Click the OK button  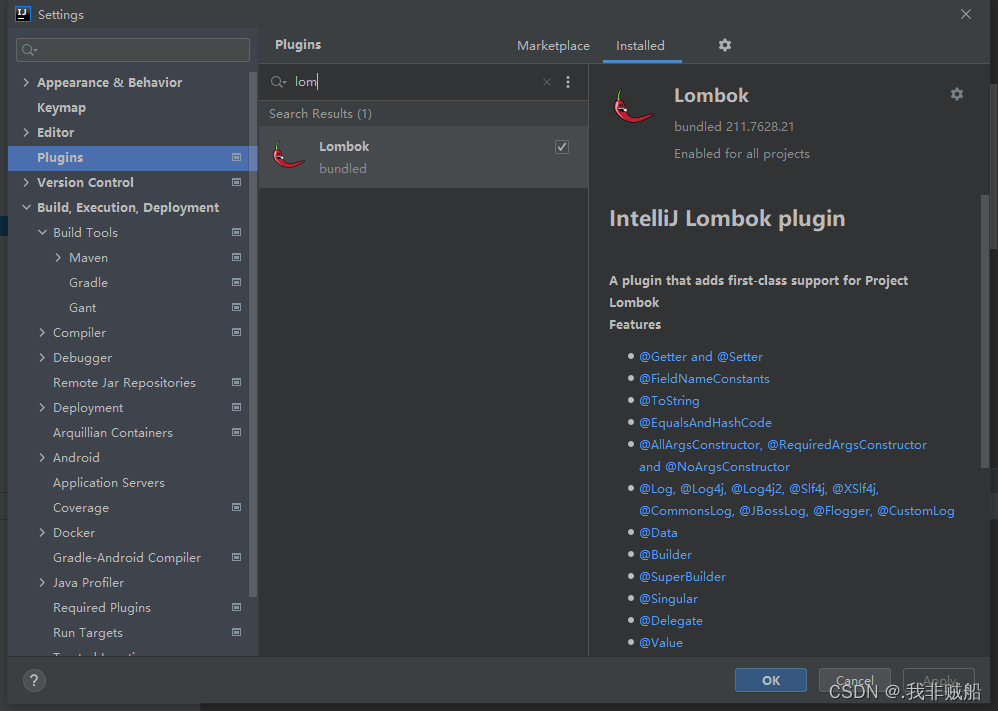pos(771,680)
